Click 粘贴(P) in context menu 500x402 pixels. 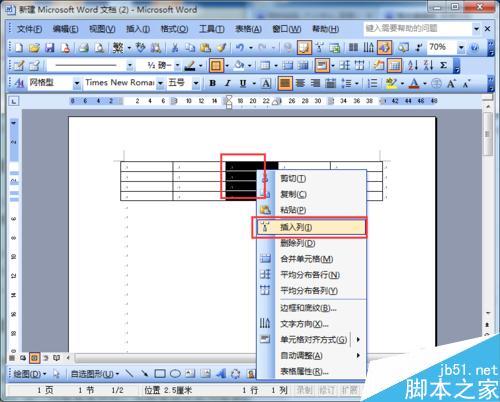pos(311,210)
